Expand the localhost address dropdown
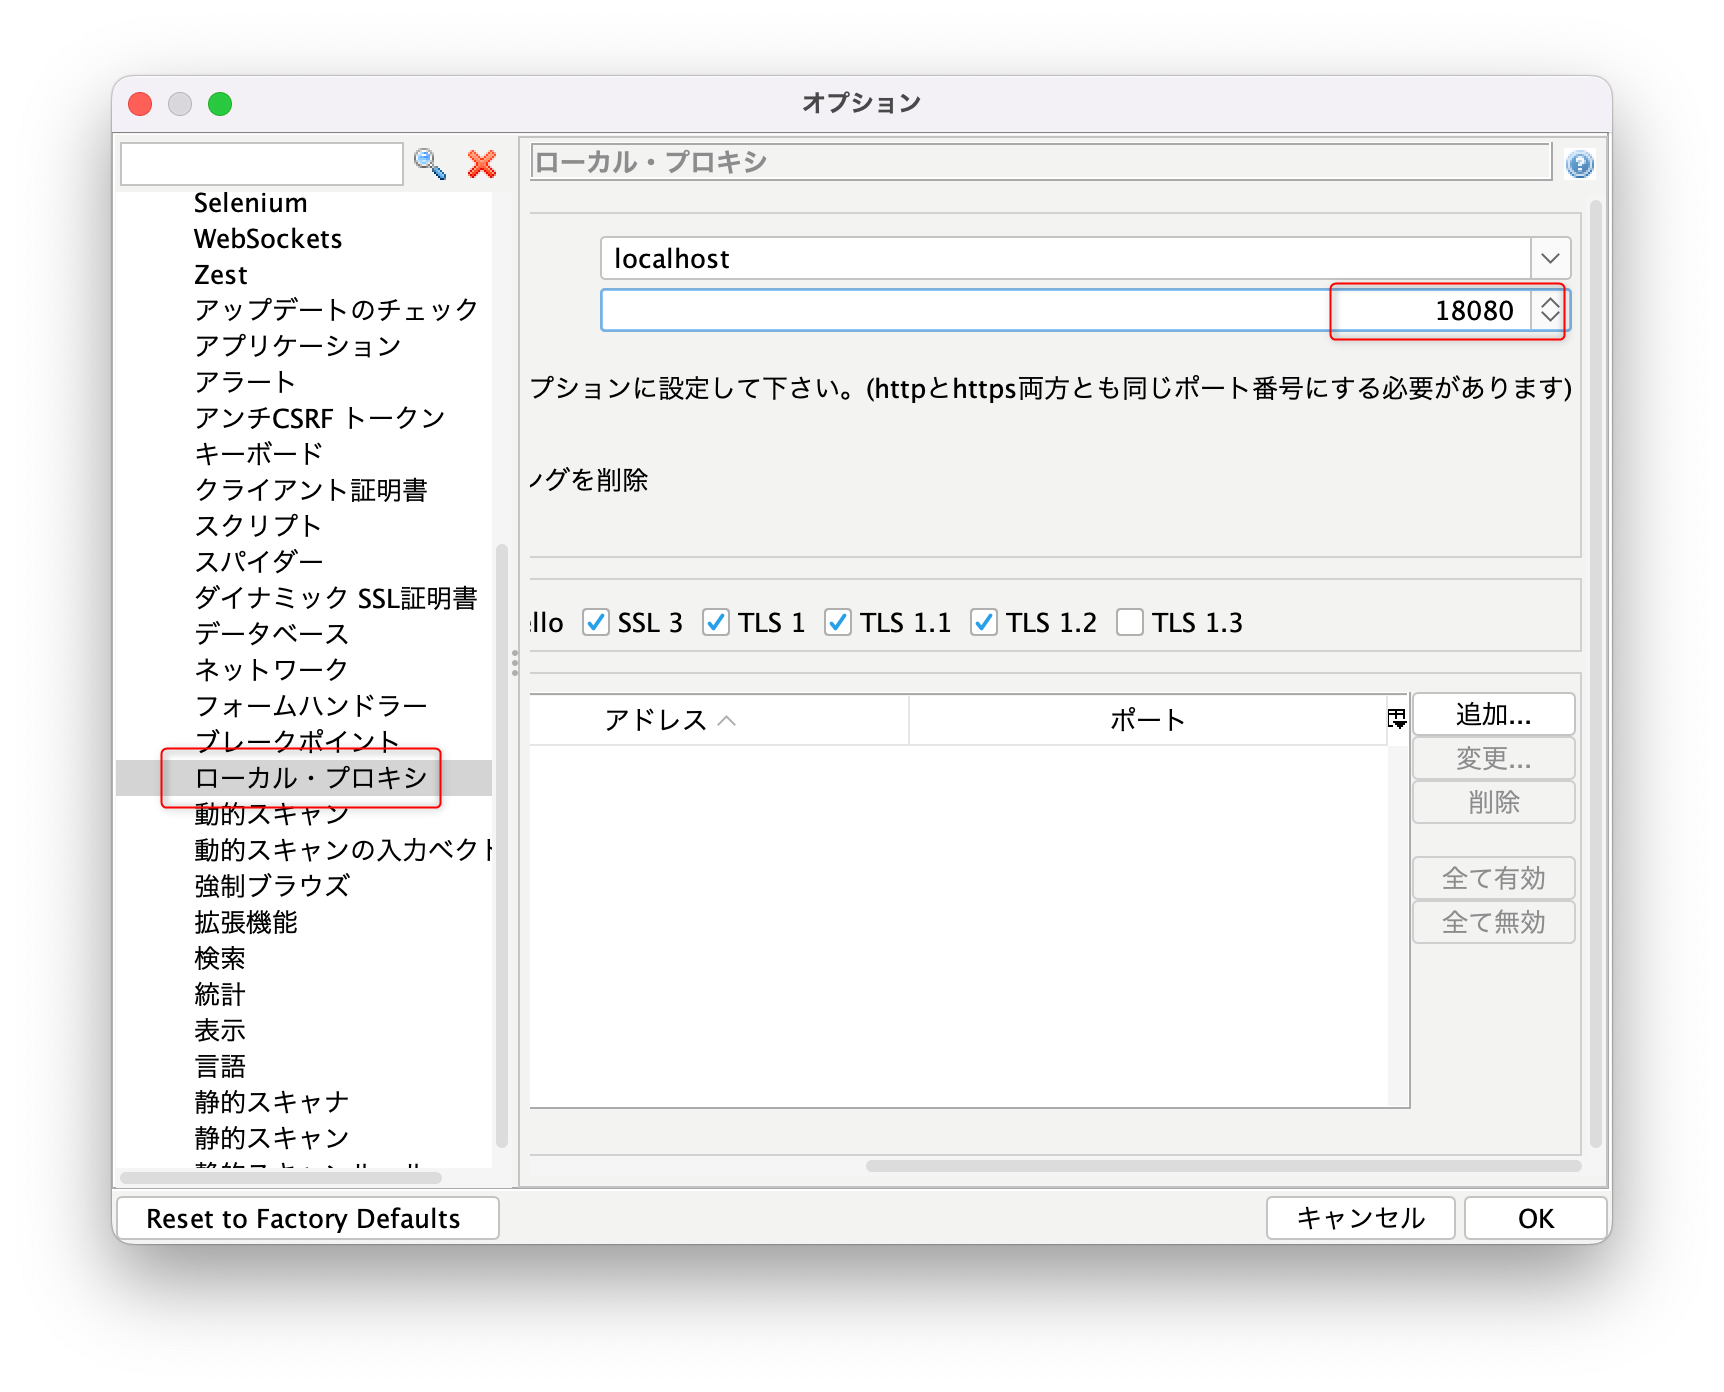The image size is (1724, 1392). click(1550, 258)
